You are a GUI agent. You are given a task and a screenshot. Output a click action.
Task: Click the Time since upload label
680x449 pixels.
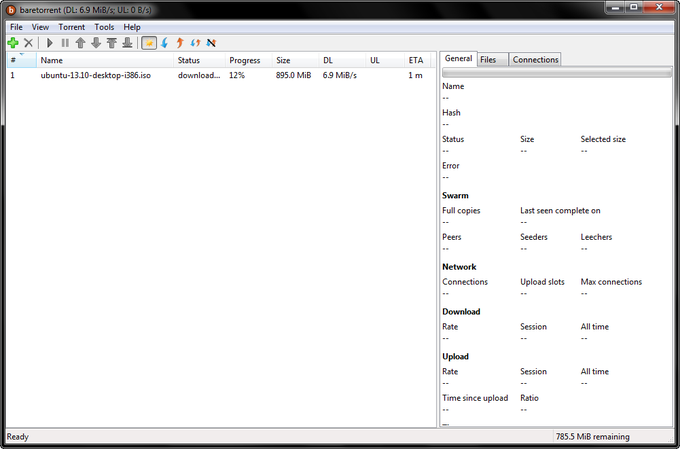(475, 398)
